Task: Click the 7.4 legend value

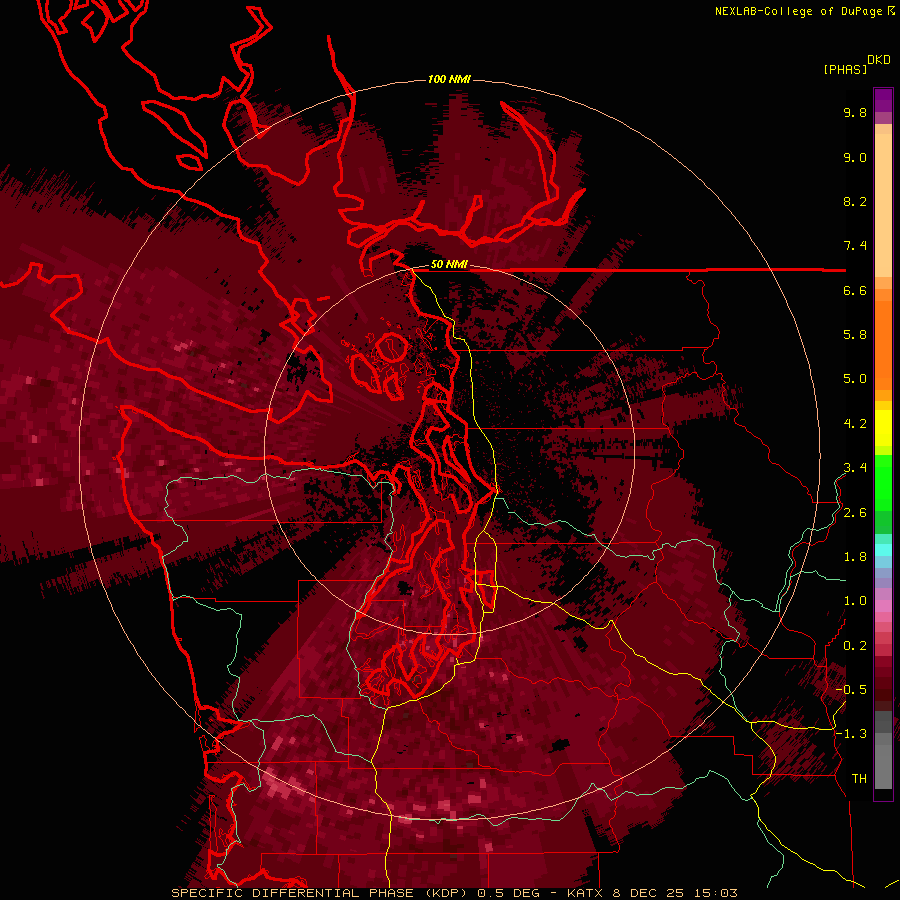Action: click(x=855, y=246)
